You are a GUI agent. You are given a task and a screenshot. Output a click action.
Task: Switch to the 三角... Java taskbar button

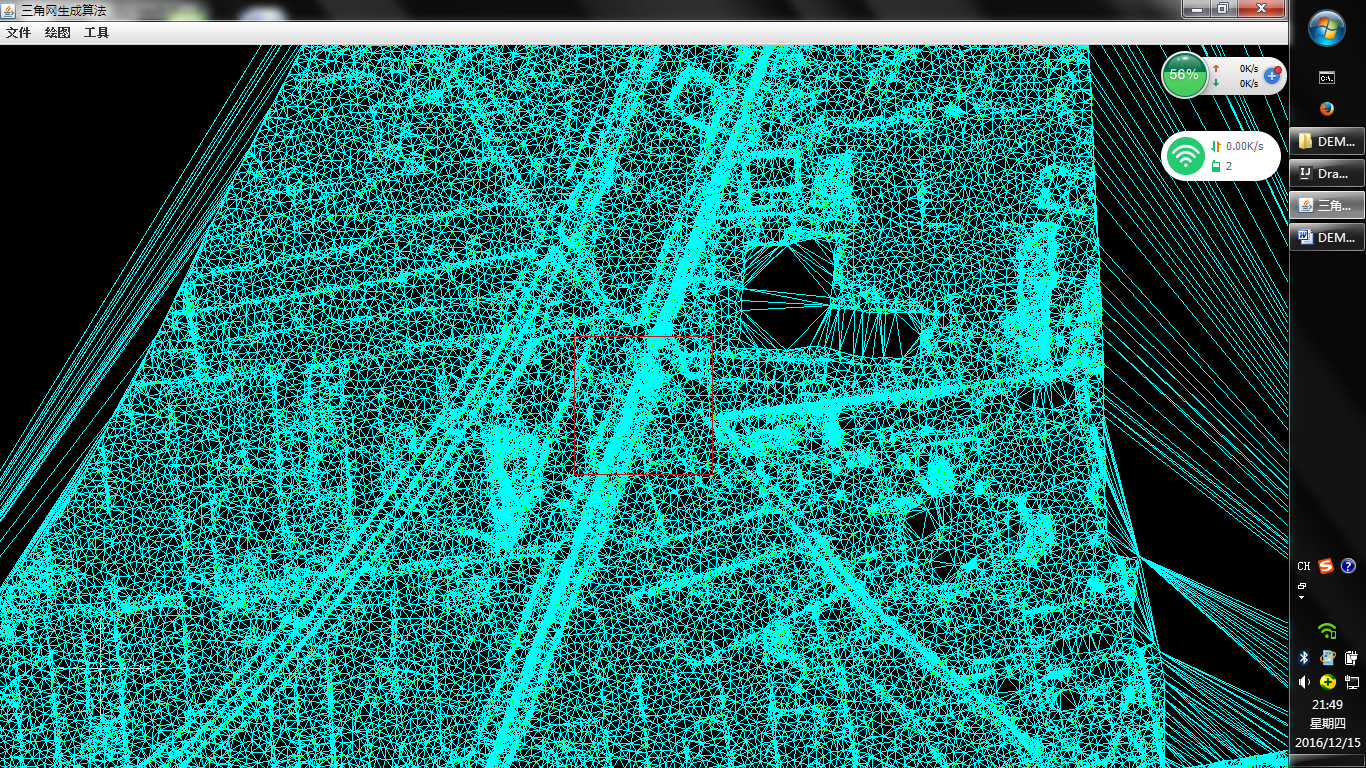tap(1327, 205)
